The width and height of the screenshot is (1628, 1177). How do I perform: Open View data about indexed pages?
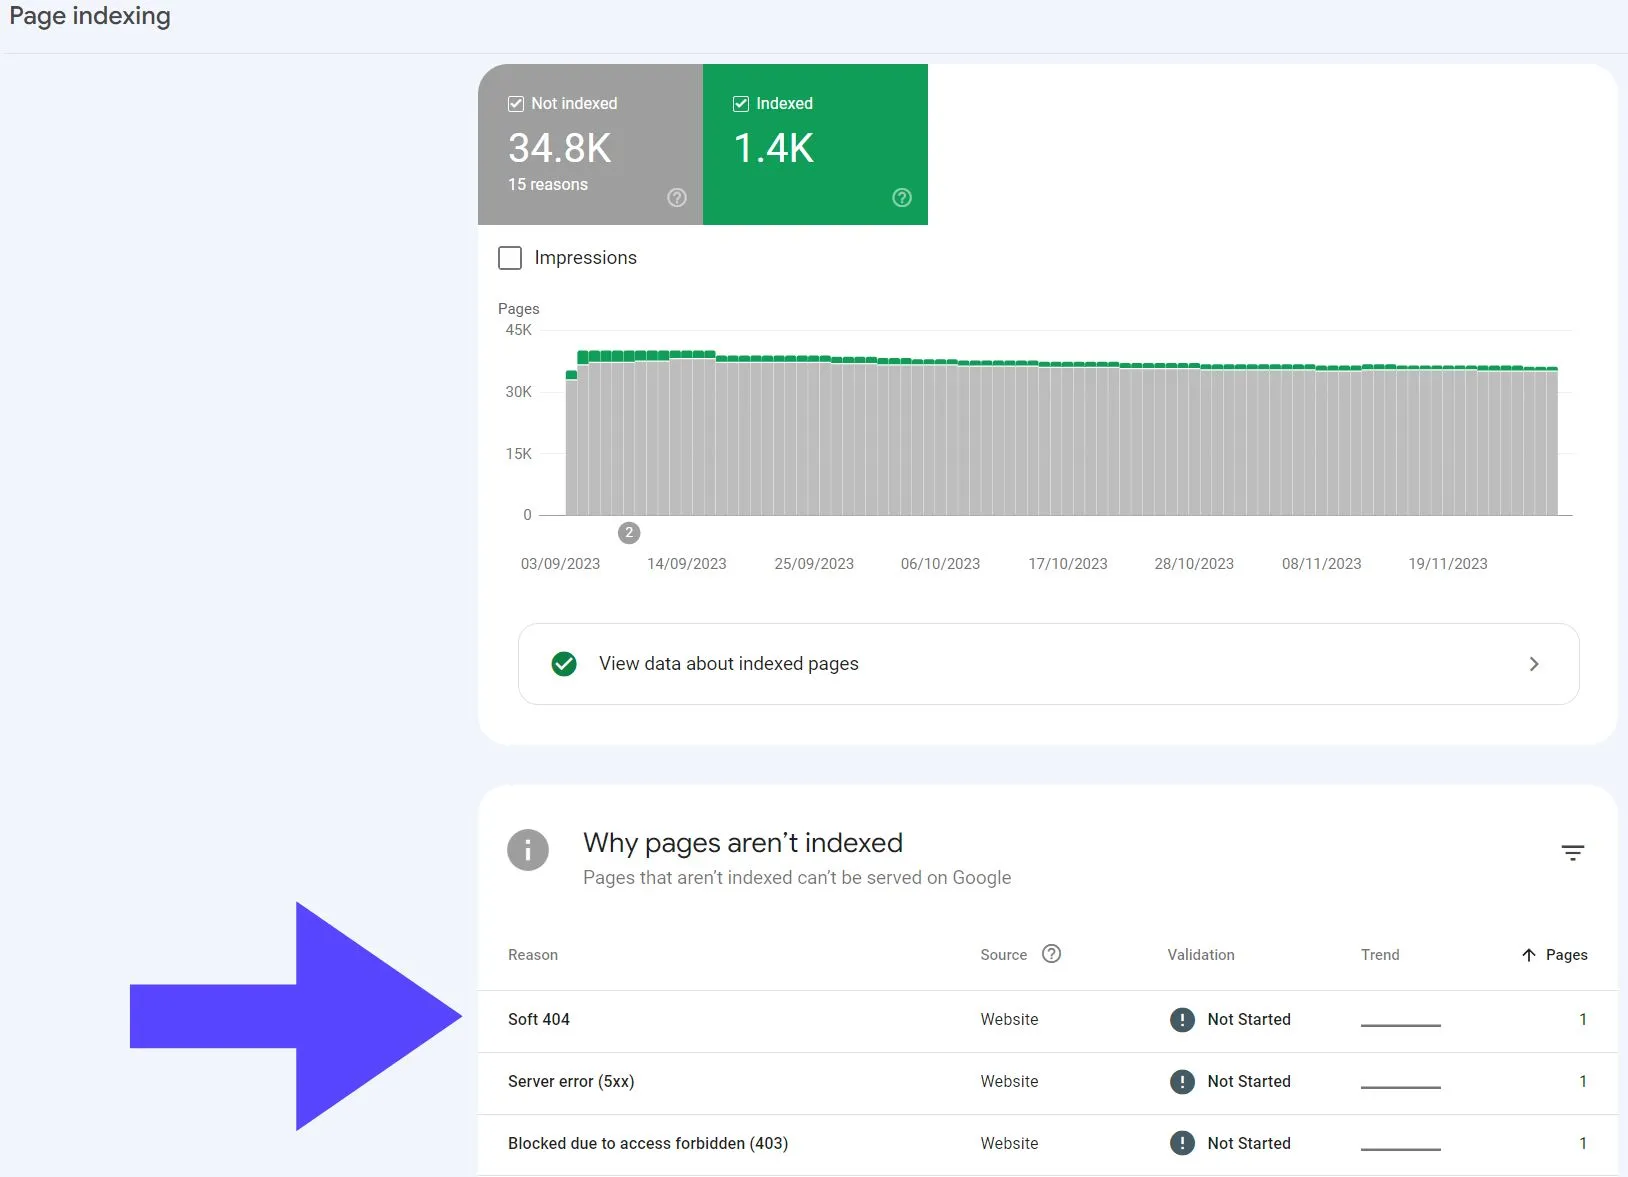click(728, 663)
